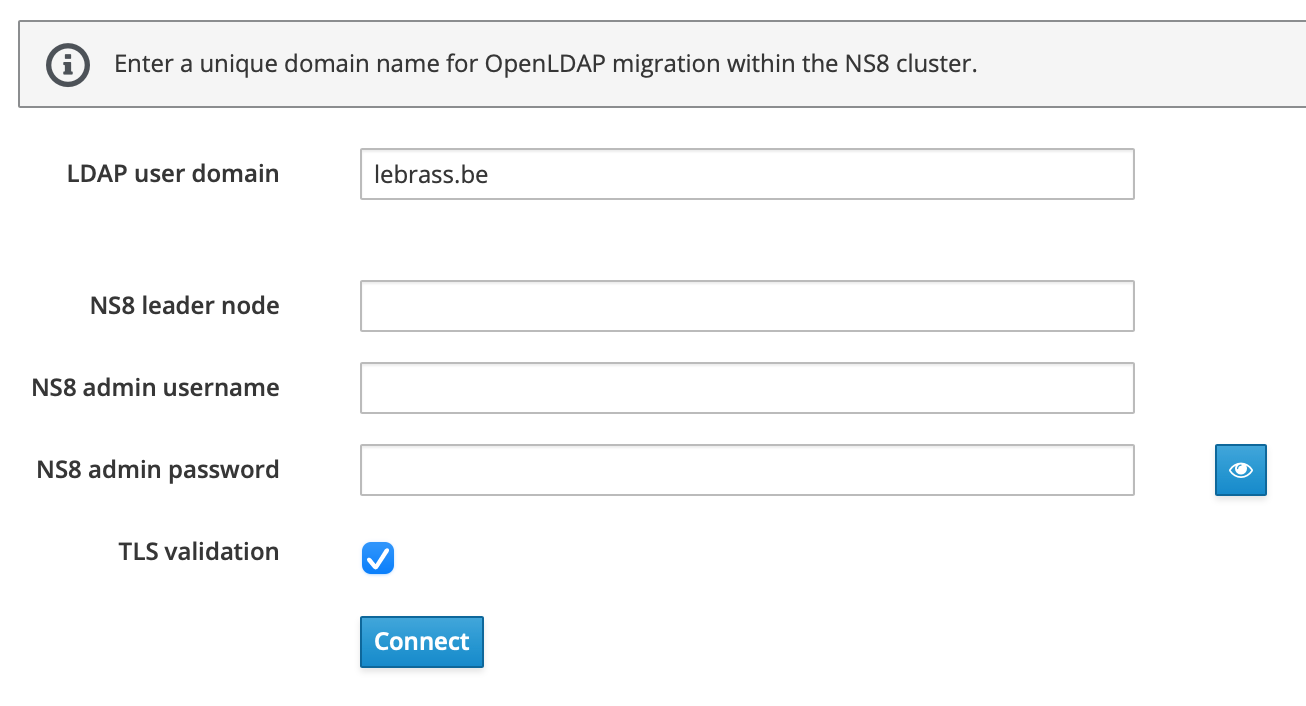Click the info circle icon in the banner
The width and height of the screenshot is (1306, 706).
coord(68,65)
